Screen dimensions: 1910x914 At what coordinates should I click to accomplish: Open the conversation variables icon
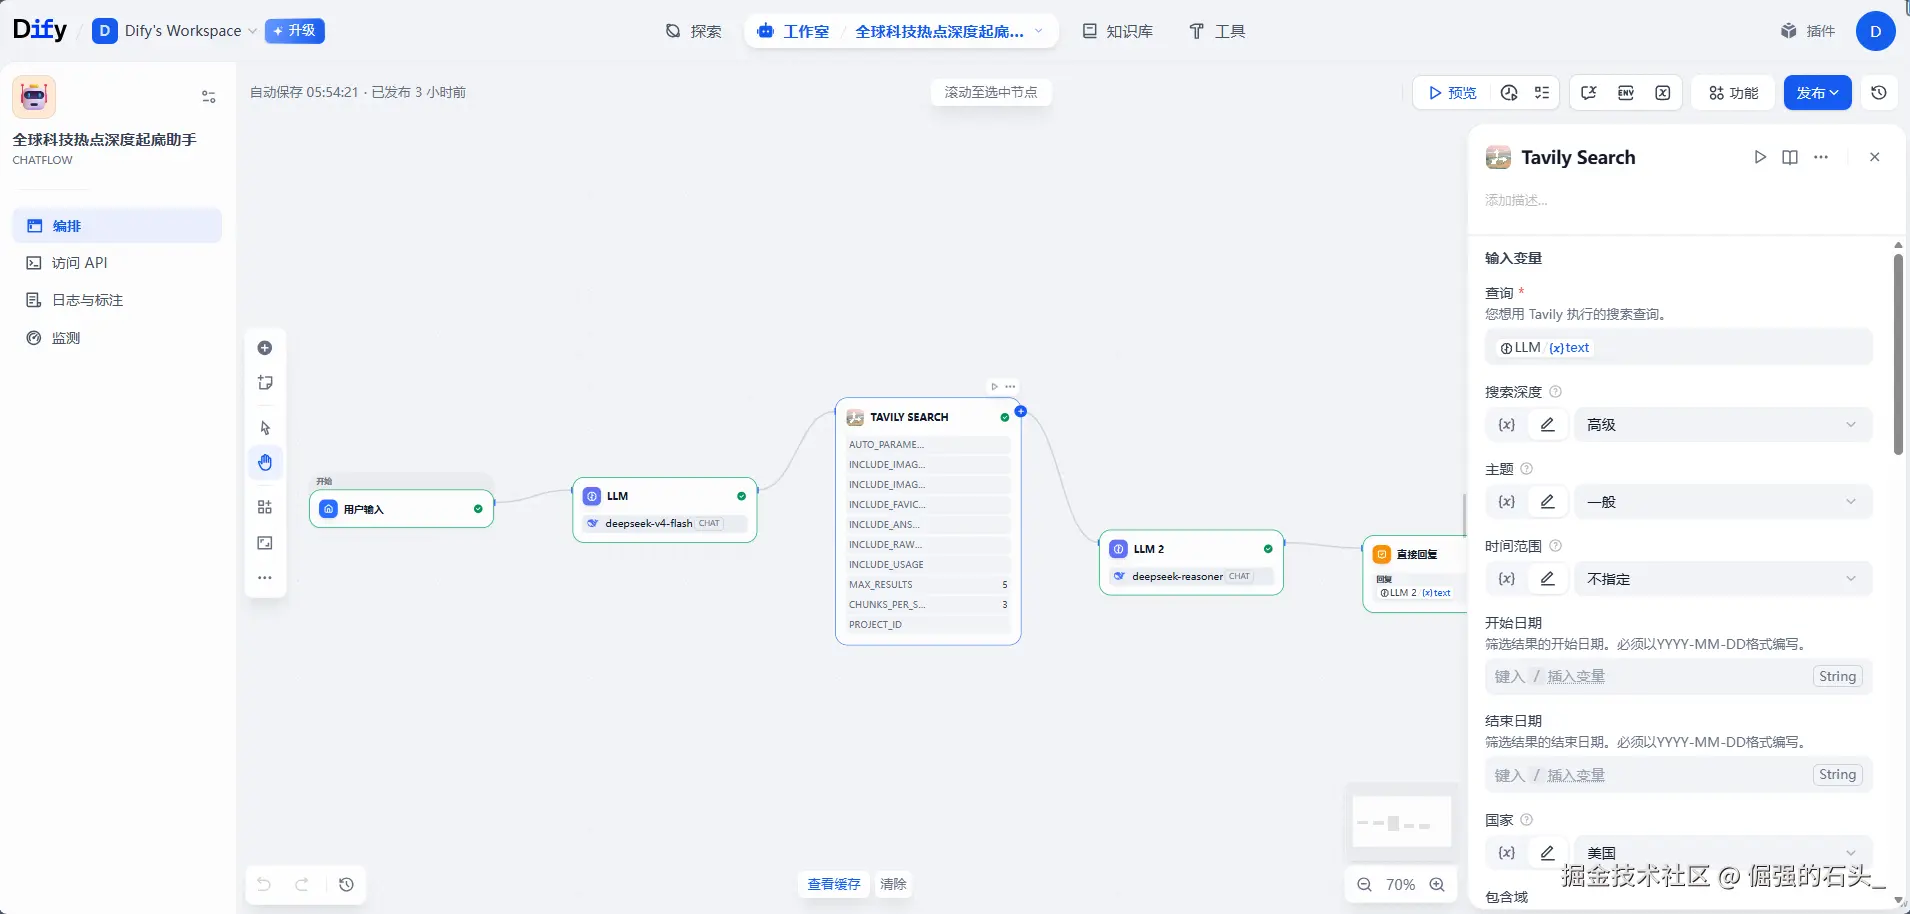pos(1589,93)
